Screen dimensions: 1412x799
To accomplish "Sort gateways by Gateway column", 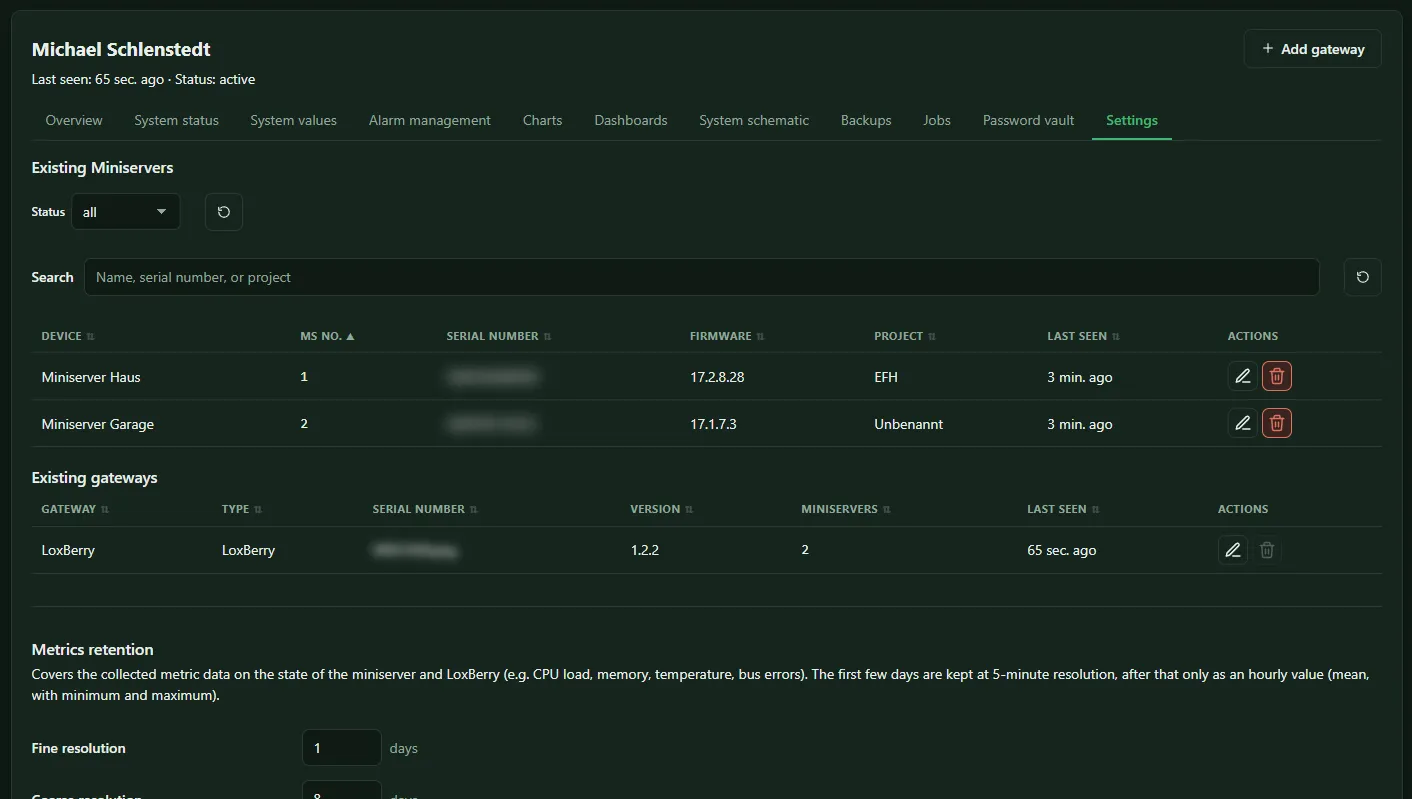I will tap(75, 509).
